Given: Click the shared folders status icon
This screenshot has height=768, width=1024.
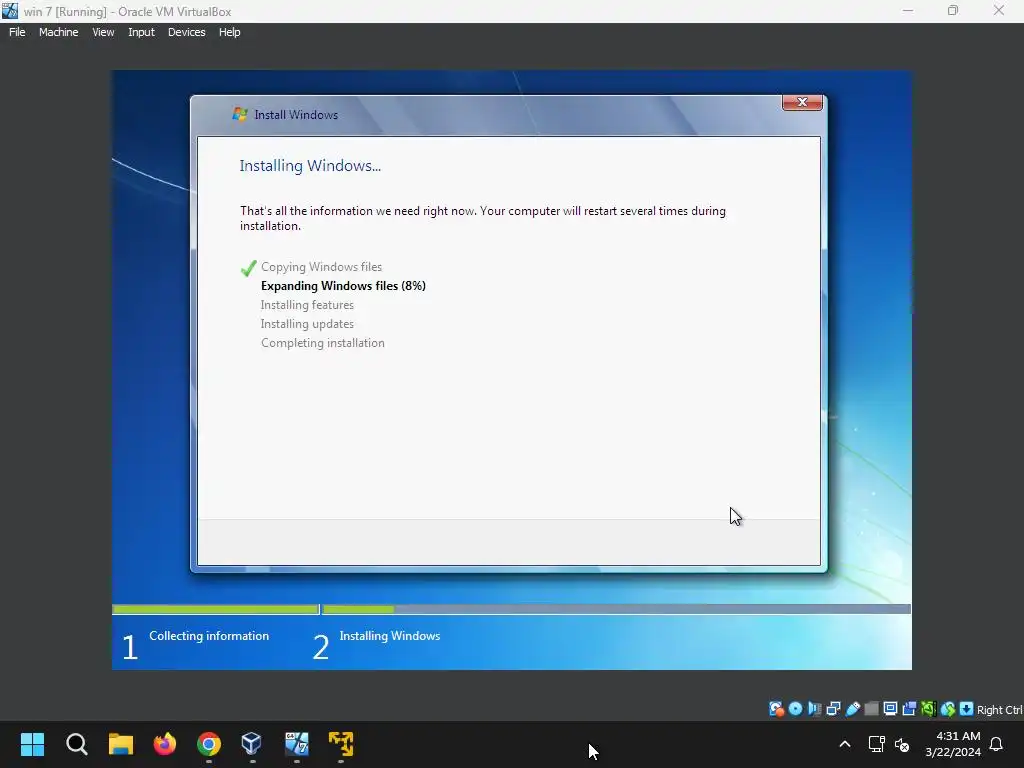Looking at the screenshot, I should coord(871,709).
